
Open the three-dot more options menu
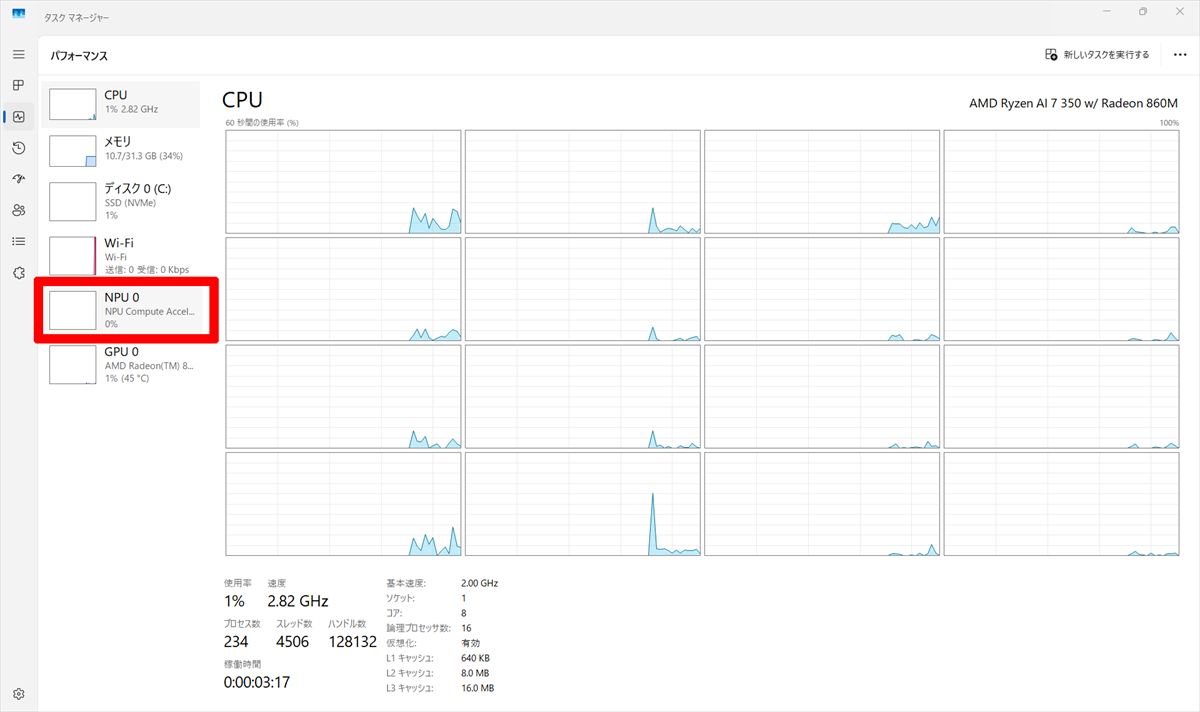pyautogui.click(x=1180, y=55)
